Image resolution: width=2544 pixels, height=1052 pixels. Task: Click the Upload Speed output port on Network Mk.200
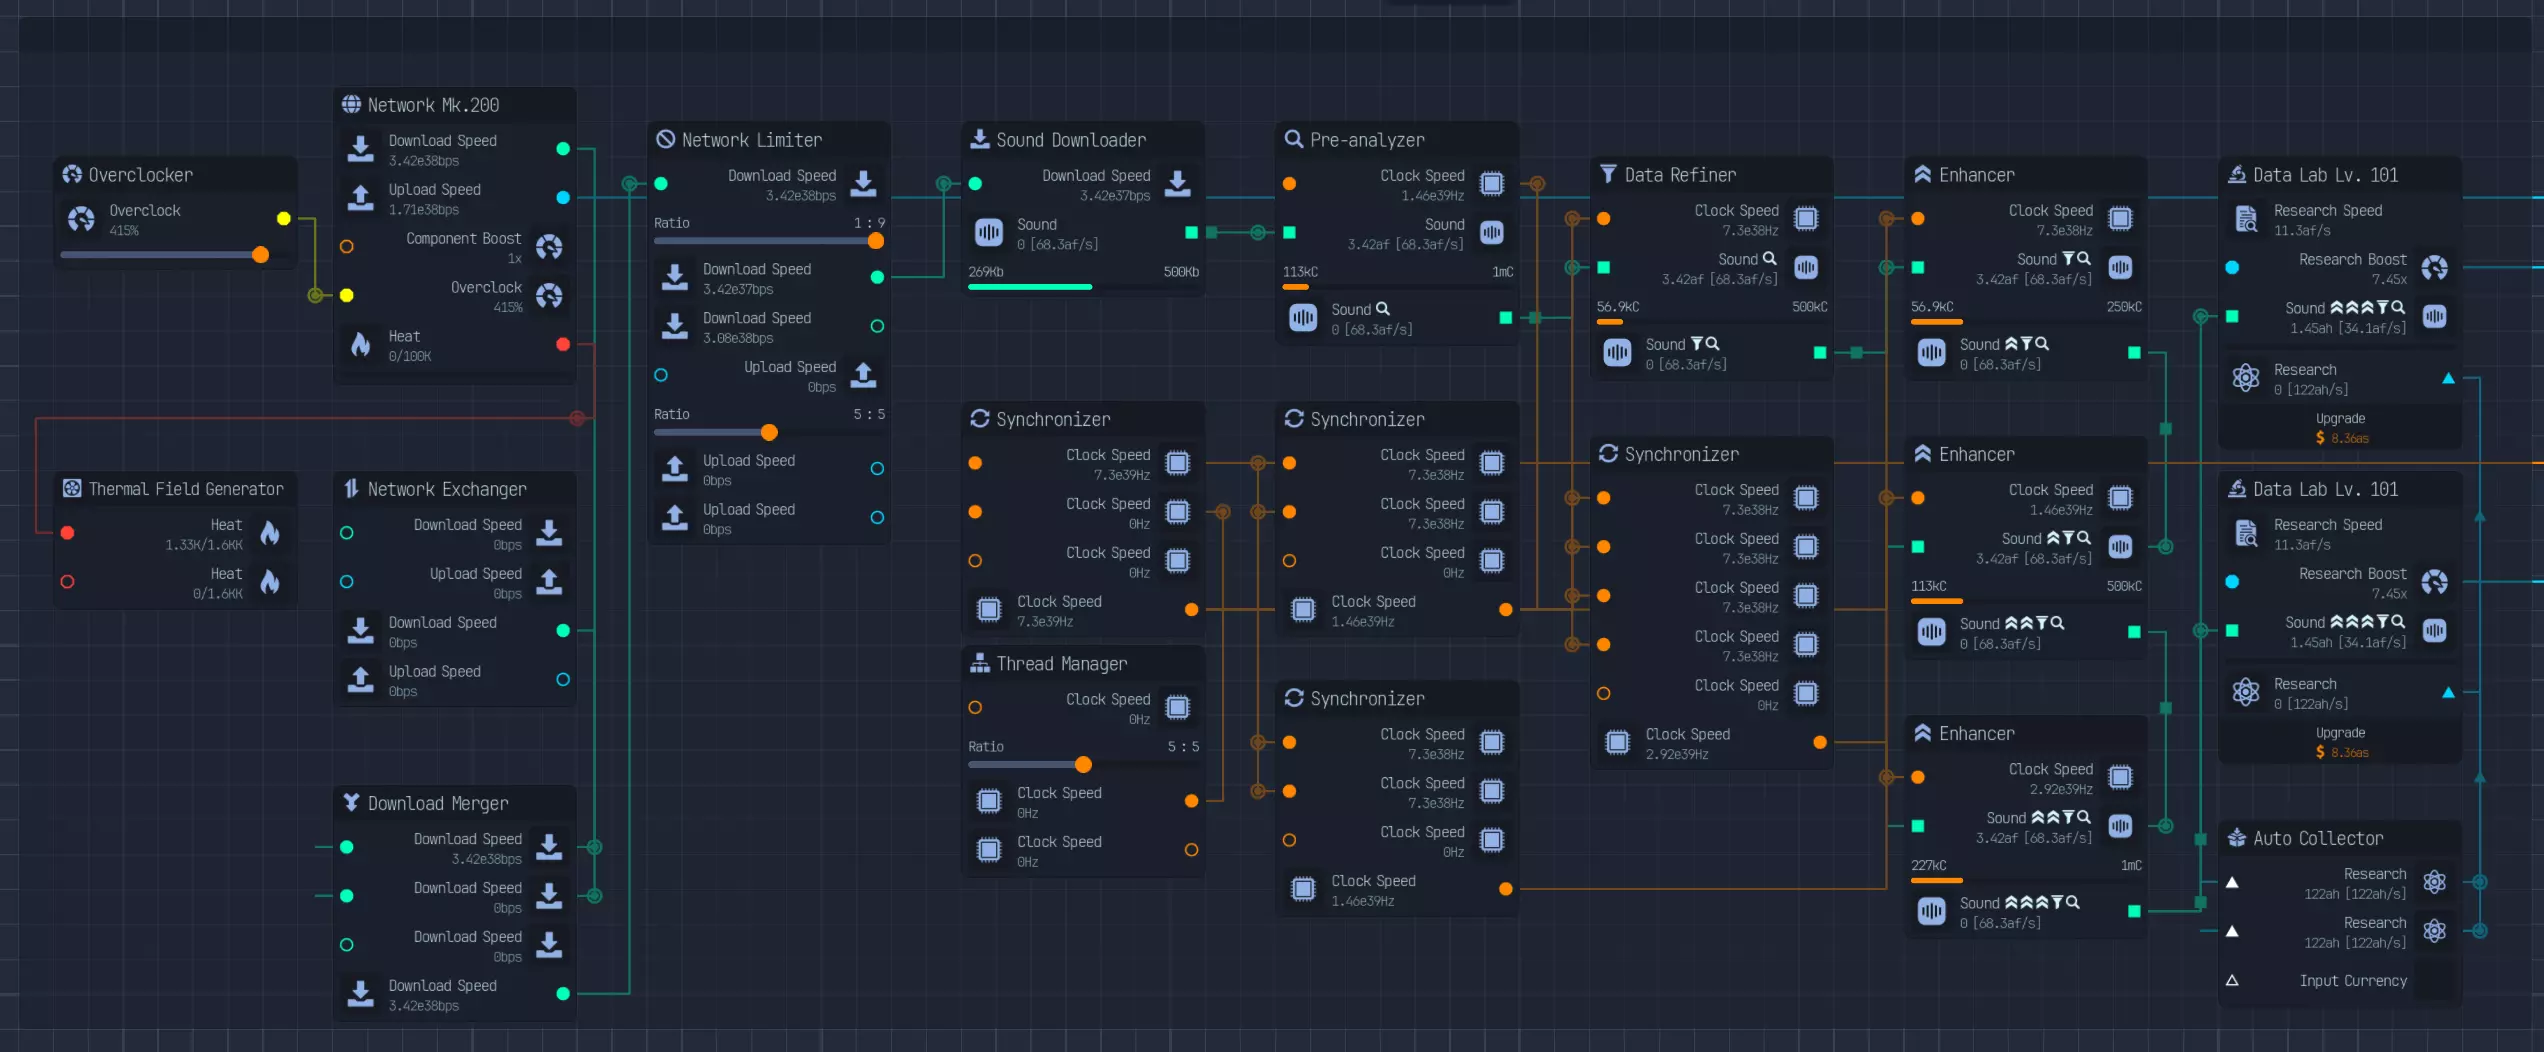(x=563, y=198)
